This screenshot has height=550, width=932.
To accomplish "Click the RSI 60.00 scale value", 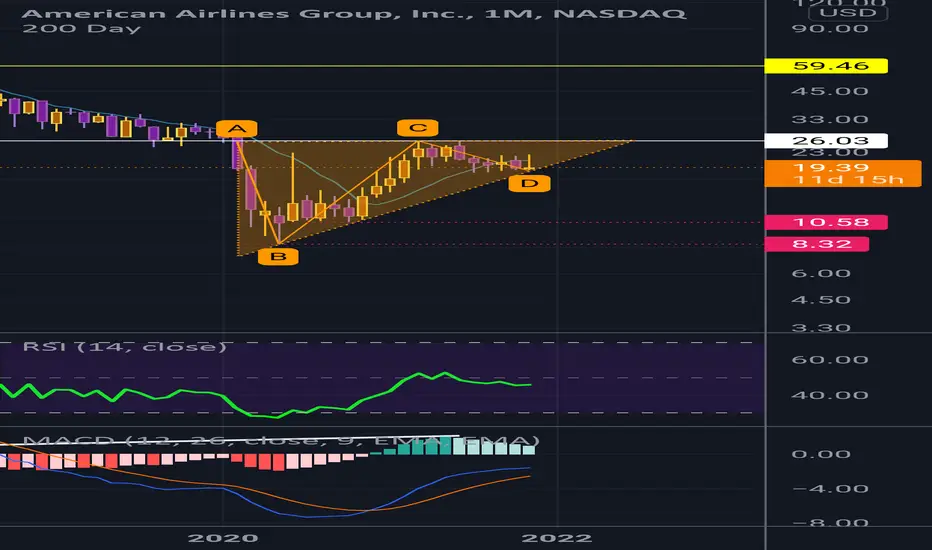I will [x=830, y=360].
